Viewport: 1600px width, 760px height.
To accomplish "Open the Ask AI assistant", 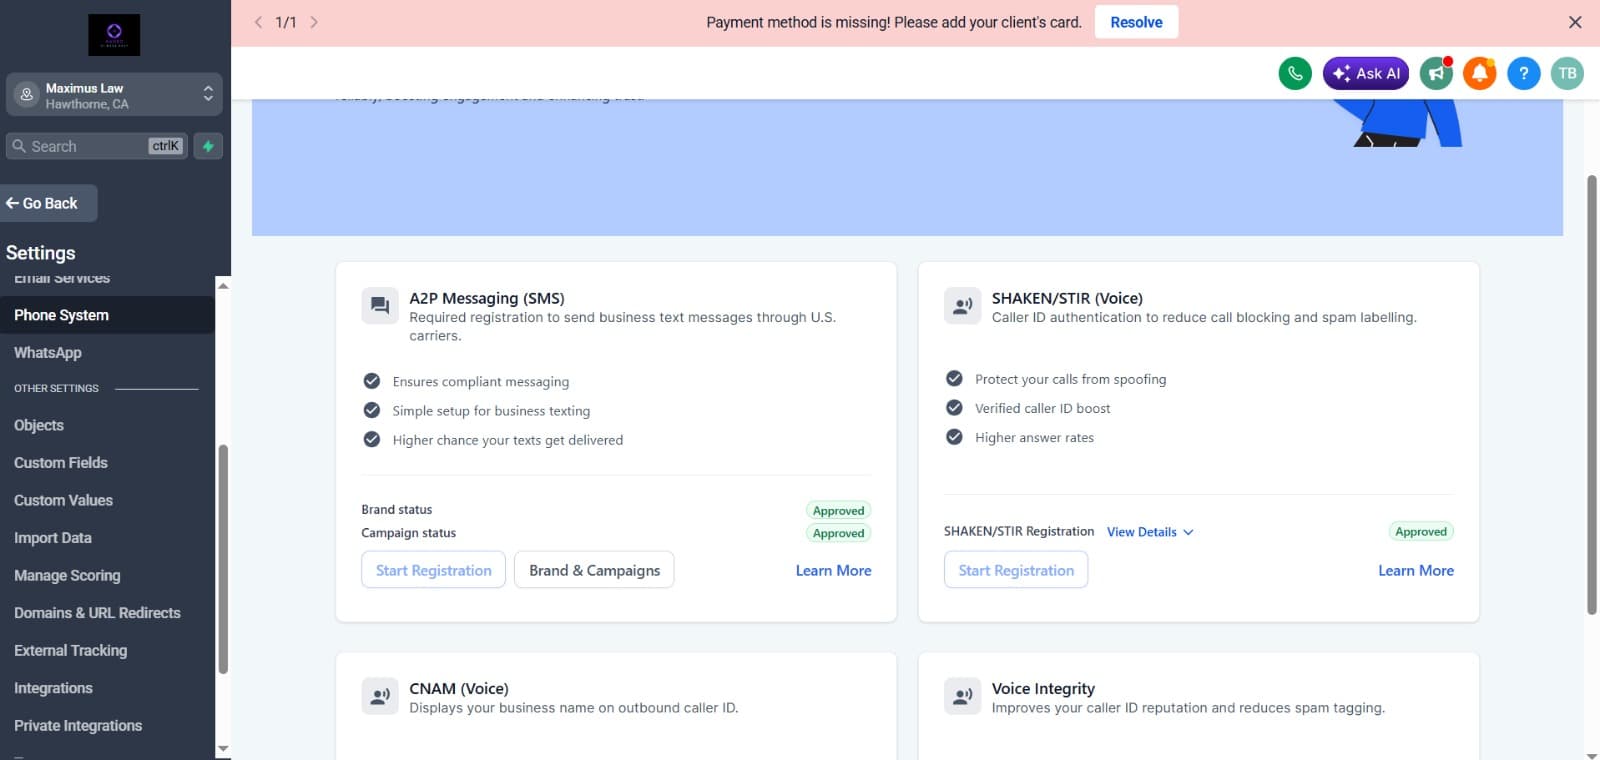I will tap(1366, 73).
